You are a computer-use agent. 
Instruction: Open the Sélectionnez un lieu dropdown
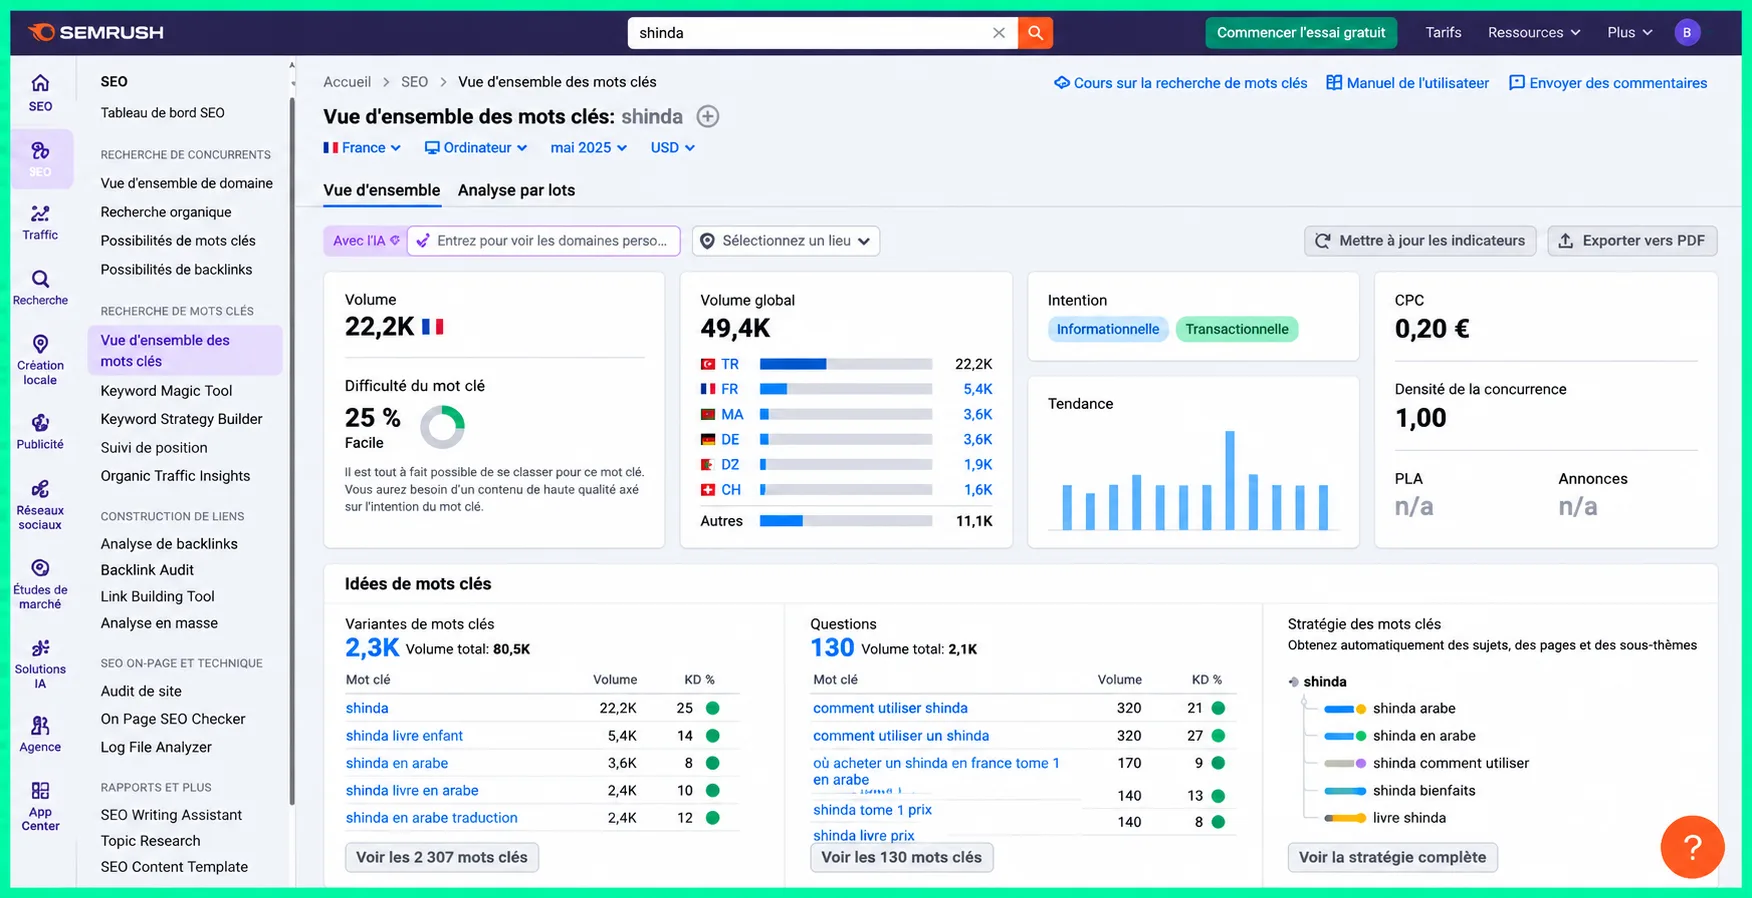(x=786, y=241)
